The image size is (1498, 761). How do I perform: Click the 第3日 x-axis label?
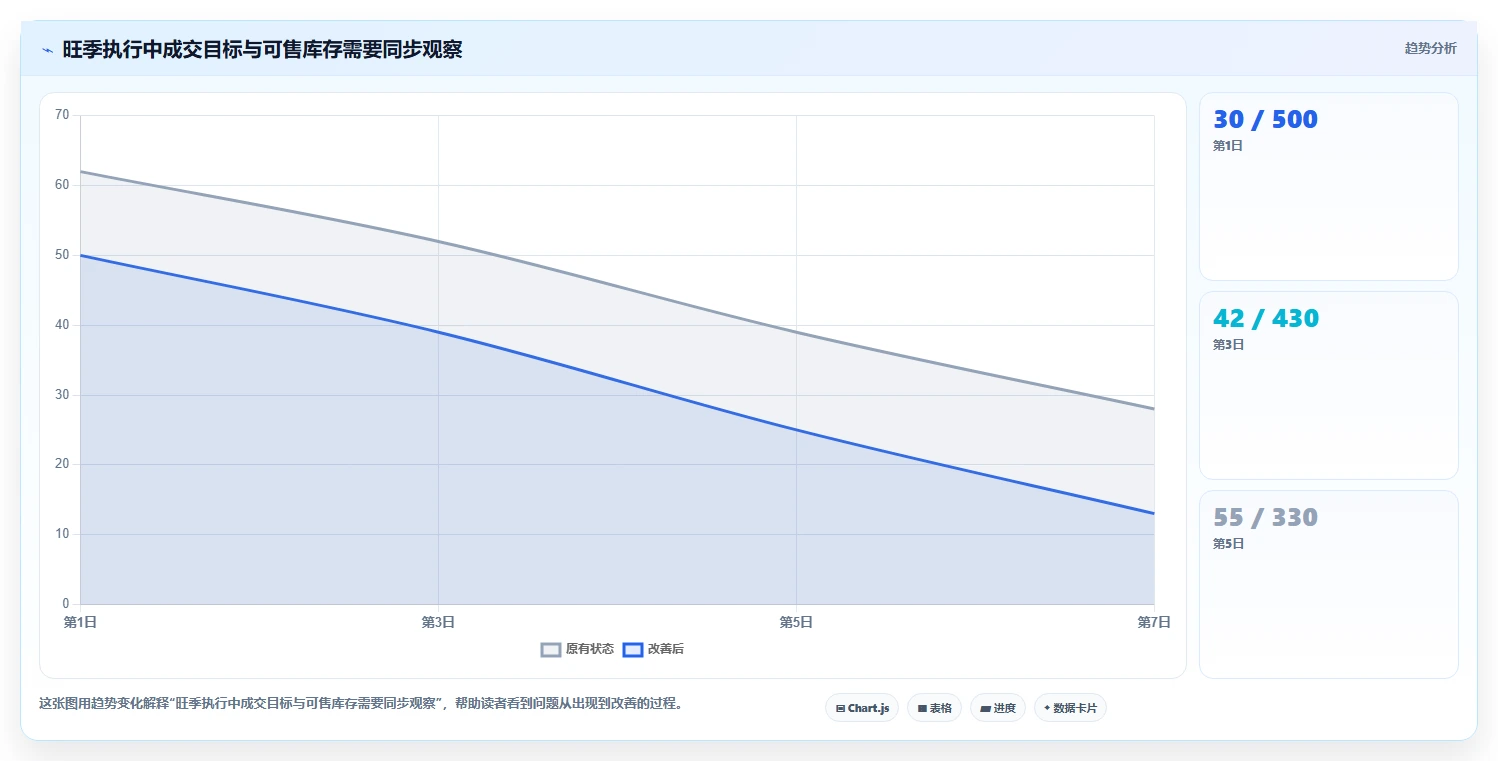(438, 622)
